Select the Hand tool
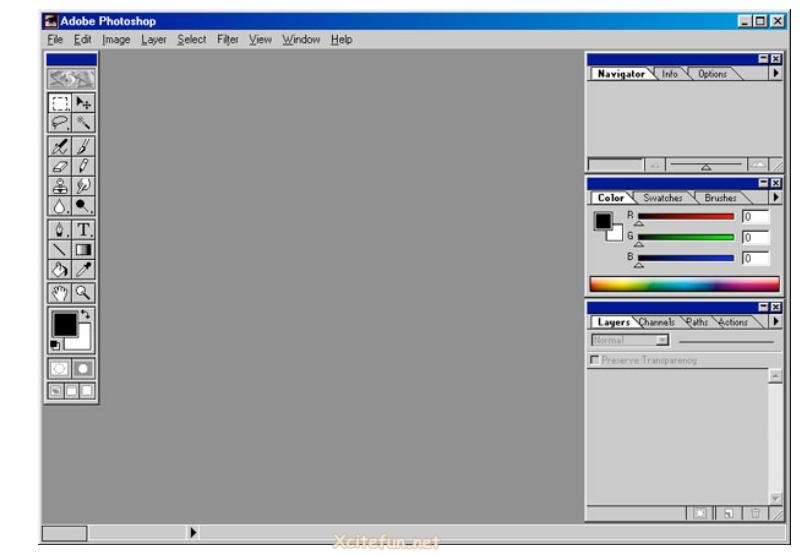Image resolution: width=805 pixels, height=555 pixels. pyautogui.click(x=60, y=293)
